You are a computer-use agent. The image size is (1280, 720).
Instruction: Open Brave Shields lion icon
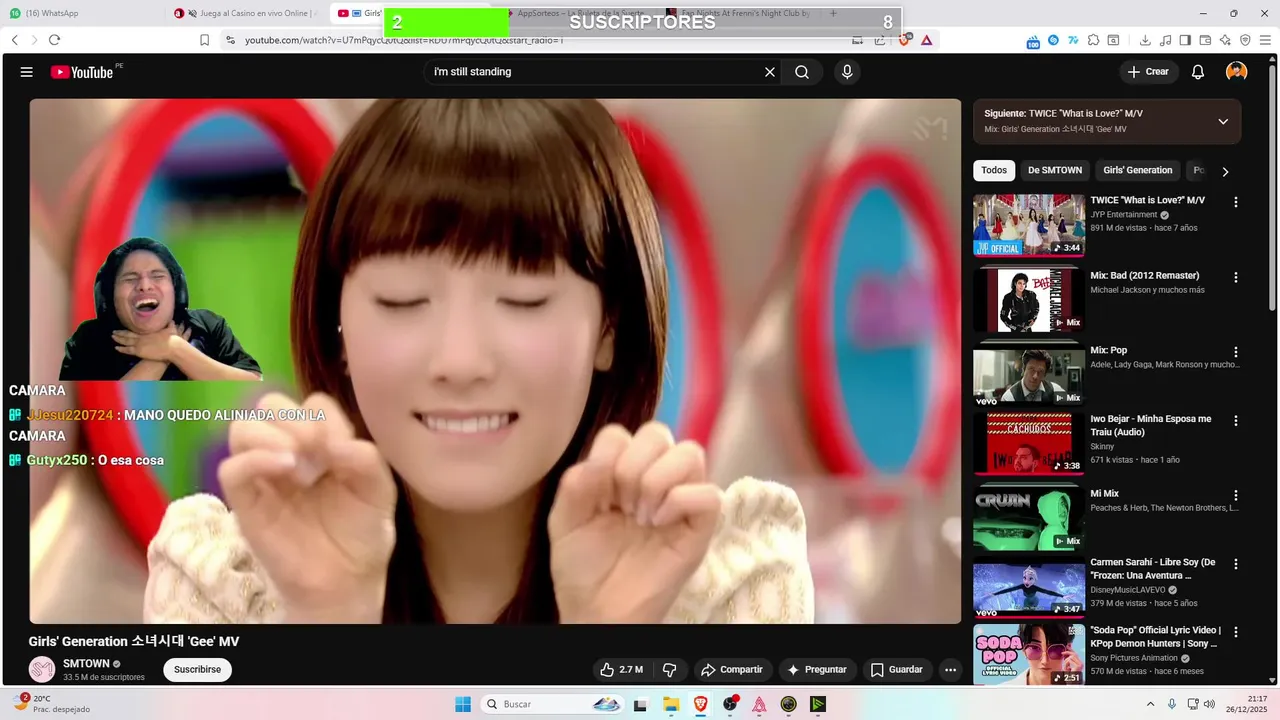pyautogui.click(x=905, y=40)
